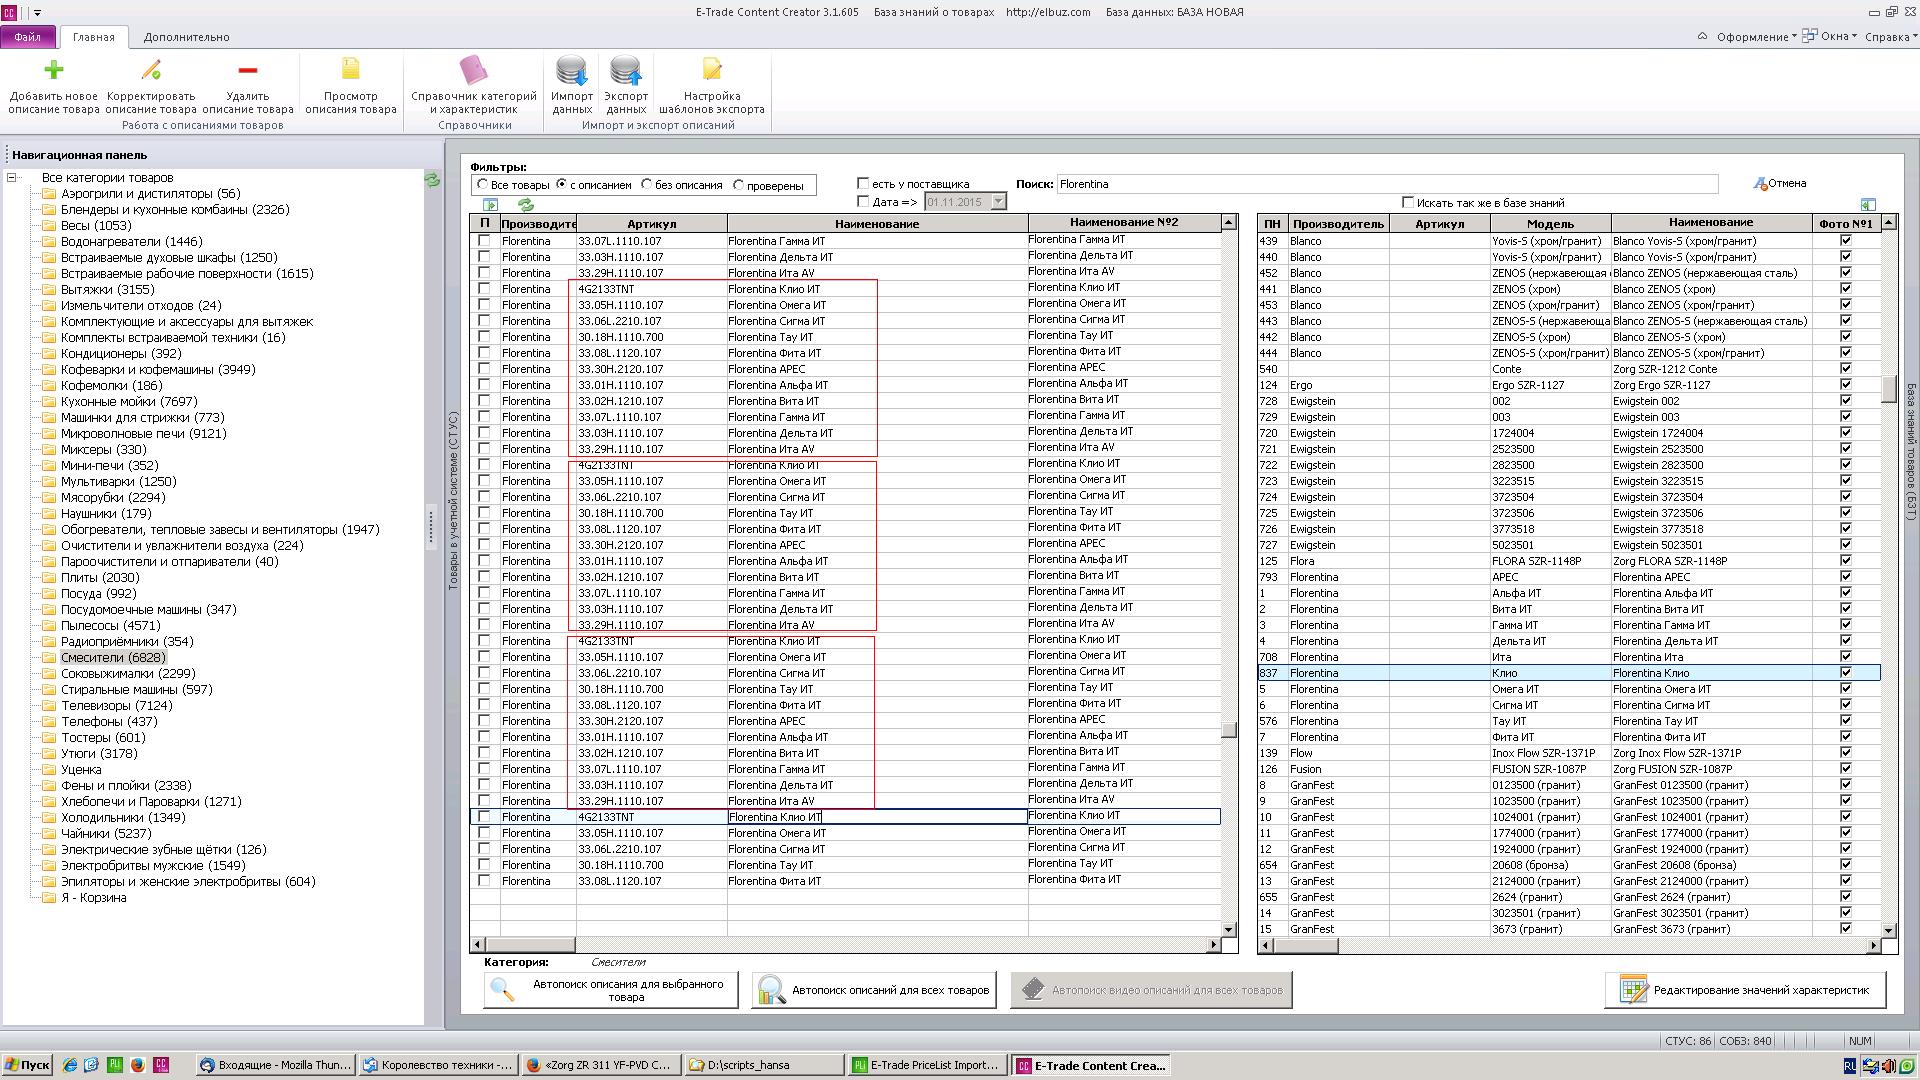Collapse the 'Все категории товаров' tree node
1920x1080 pixels.
[x=12, y=178]
